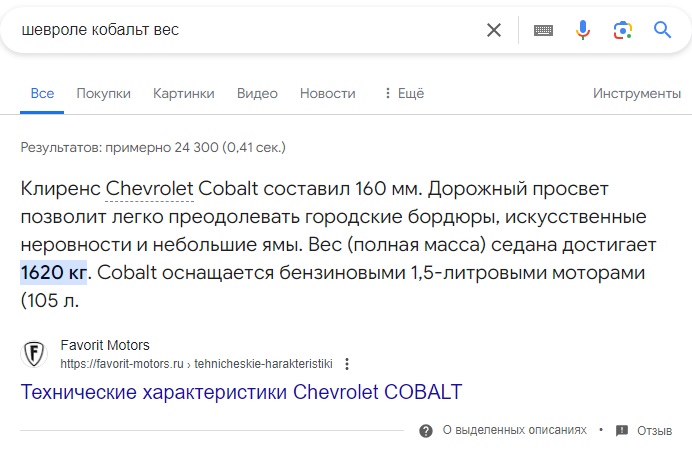Click the blue magnifier search icon
The height and width of the screenshot is (451, 692).
[x=662, y=30]
